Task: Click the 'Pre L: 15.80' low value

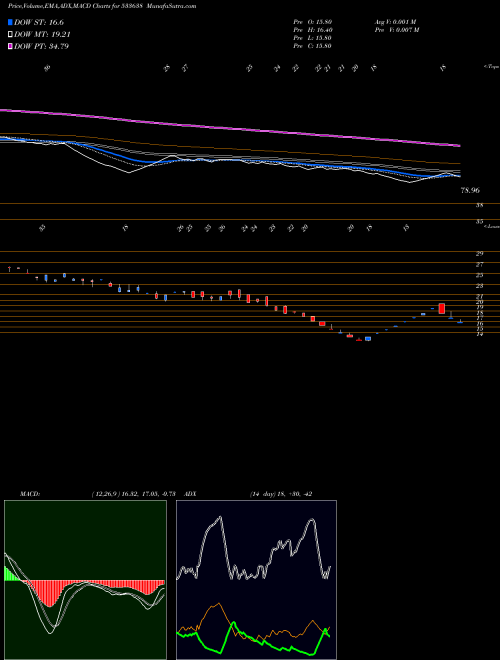Action: (x=312, y=38)
